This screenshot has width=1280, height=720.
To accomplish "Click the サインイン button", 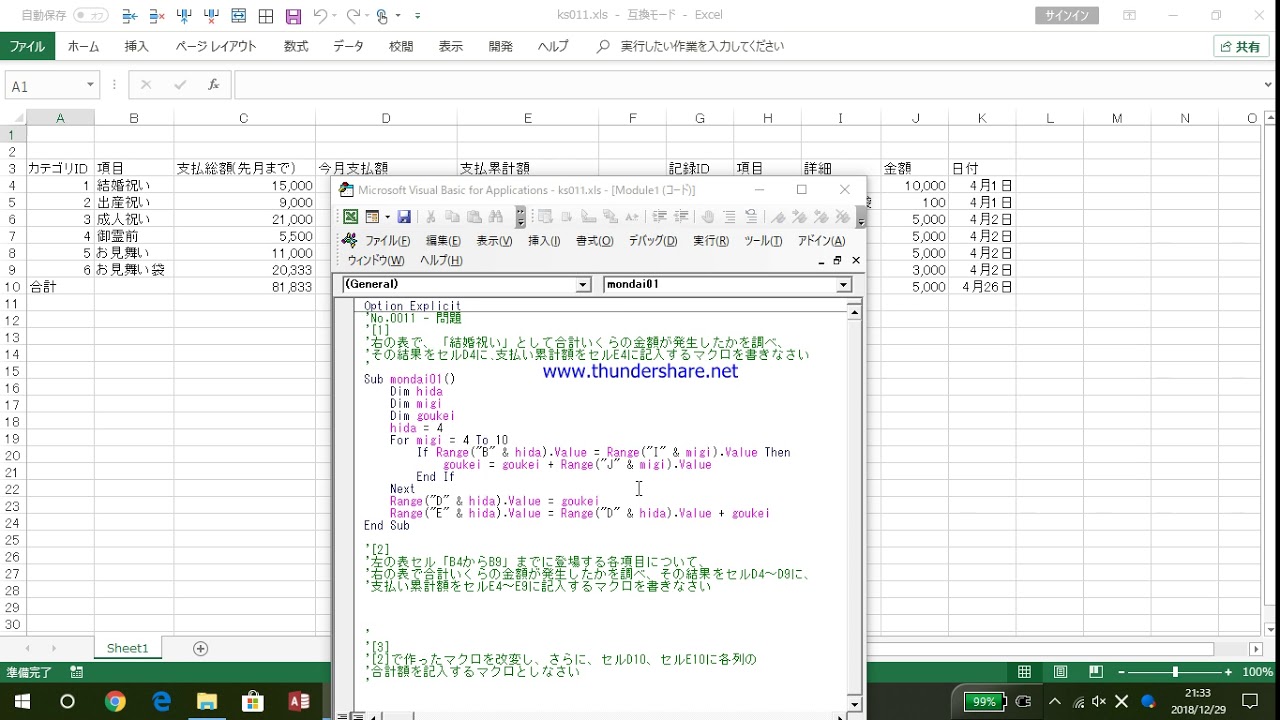I will pyautogui.click(x=1067, y=16).
